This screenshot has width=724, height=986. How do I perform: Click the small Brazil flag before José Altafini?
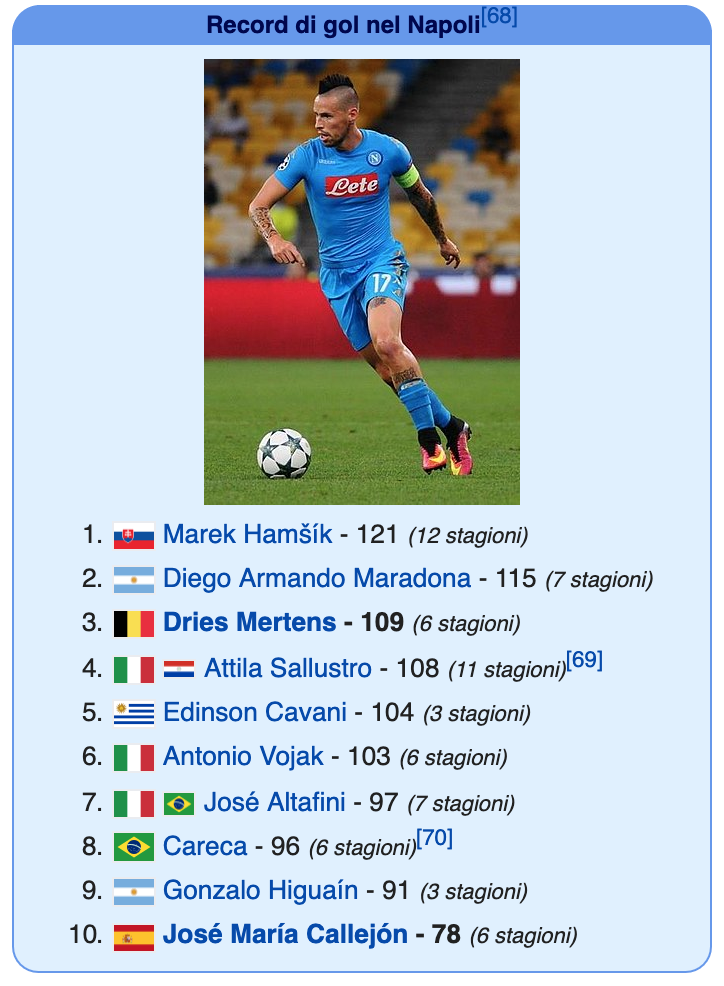179,804
